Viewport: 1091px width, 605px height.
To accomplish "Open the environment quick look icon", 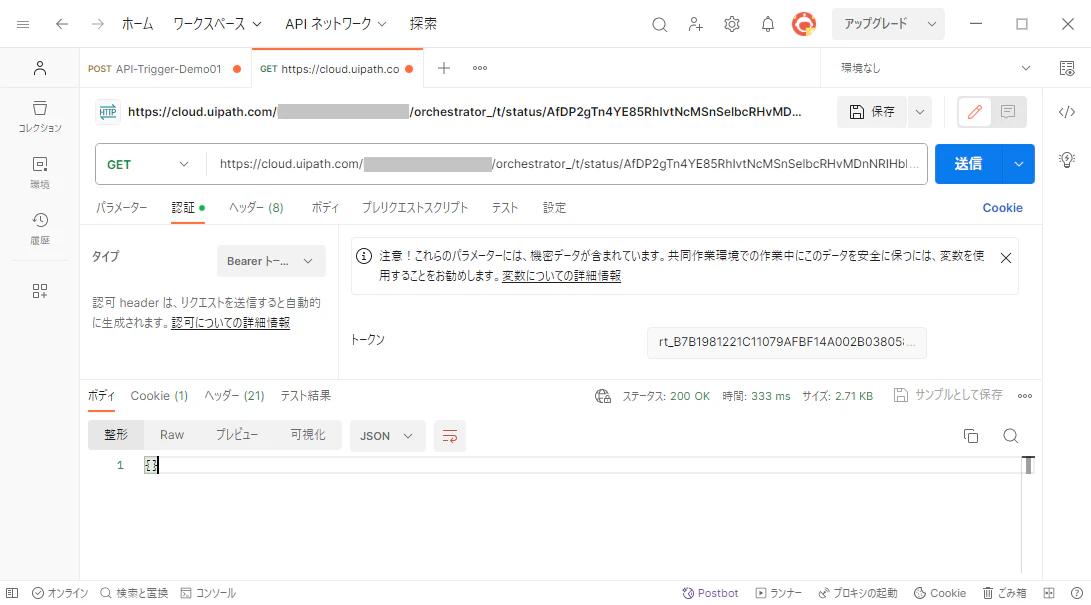I will pos(1067,68).
